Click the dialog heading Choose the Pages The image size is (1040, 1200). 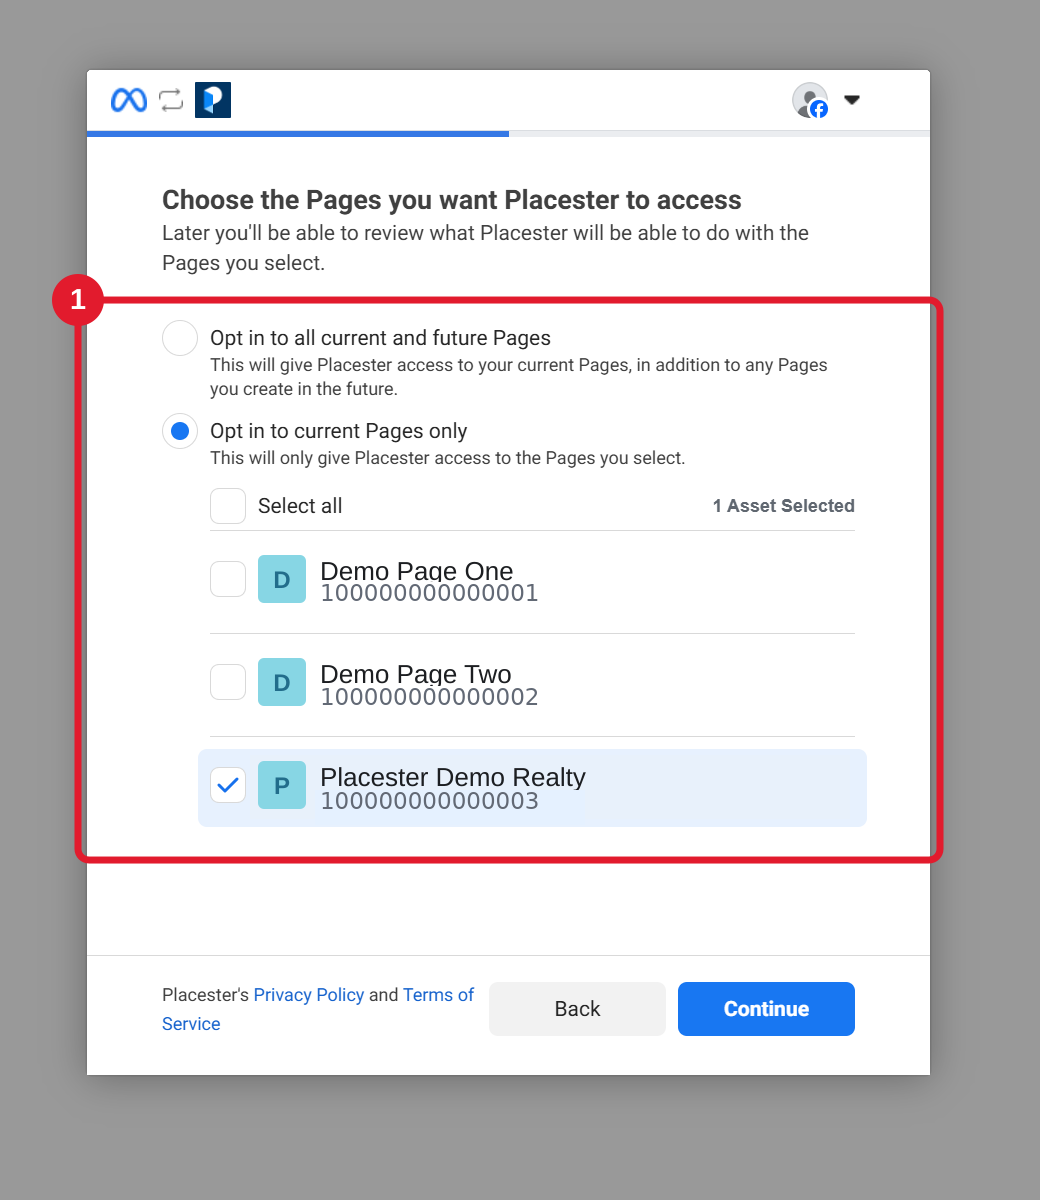[452, 200]
